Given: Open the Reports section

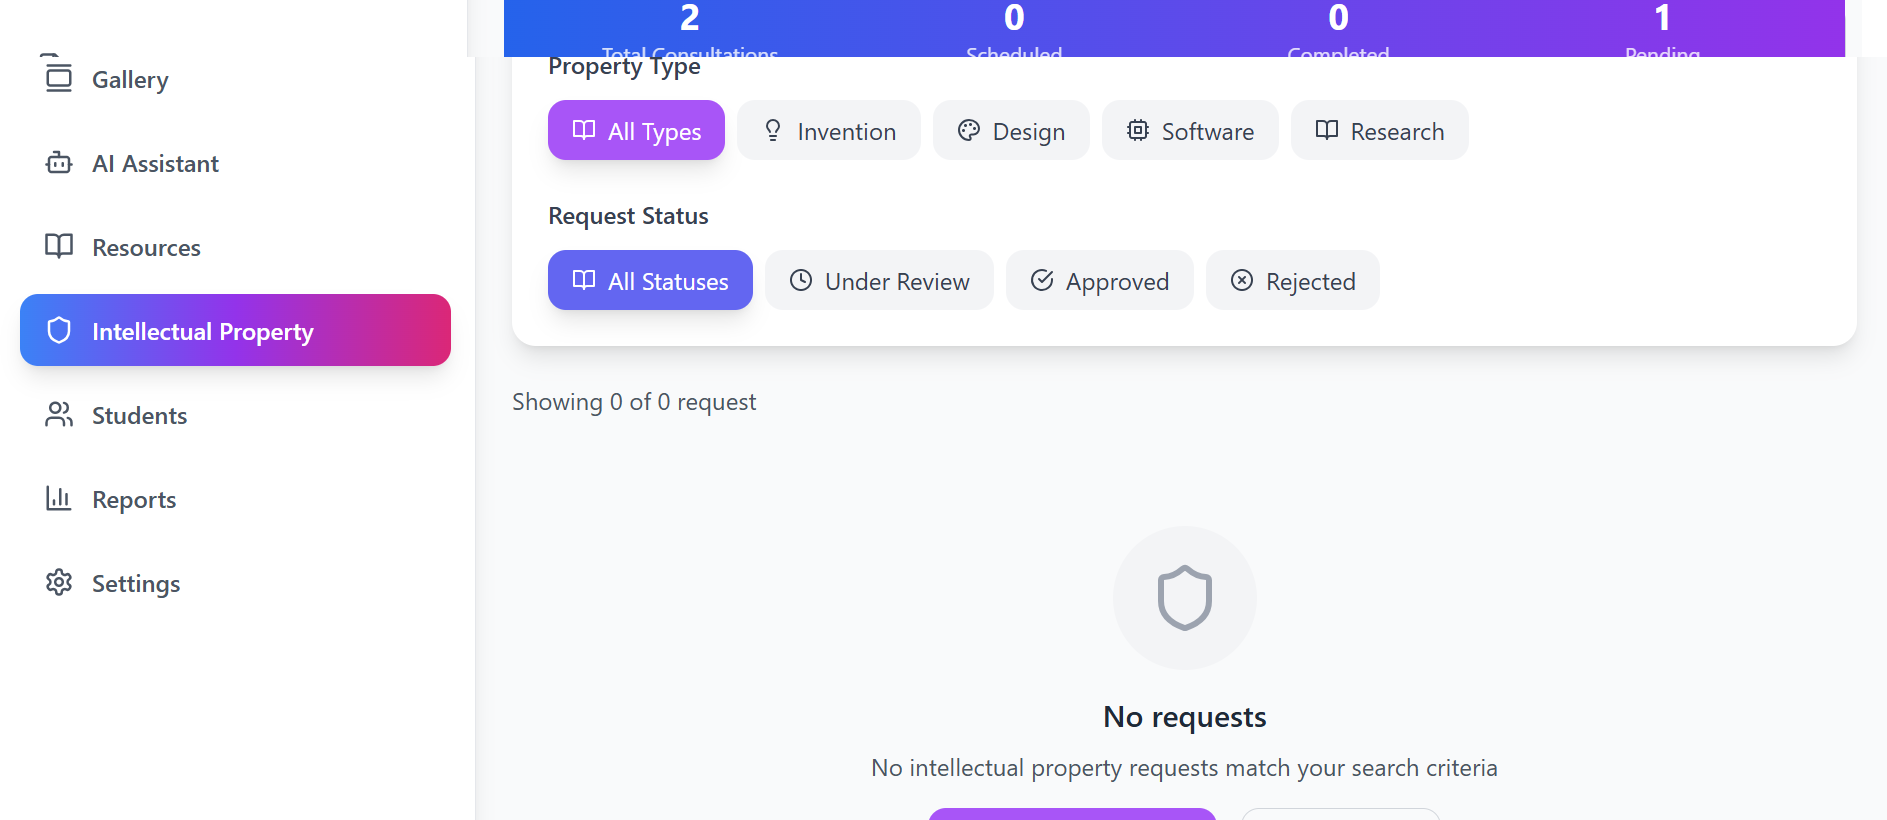Looking at the screenshot, I should 235,498.
